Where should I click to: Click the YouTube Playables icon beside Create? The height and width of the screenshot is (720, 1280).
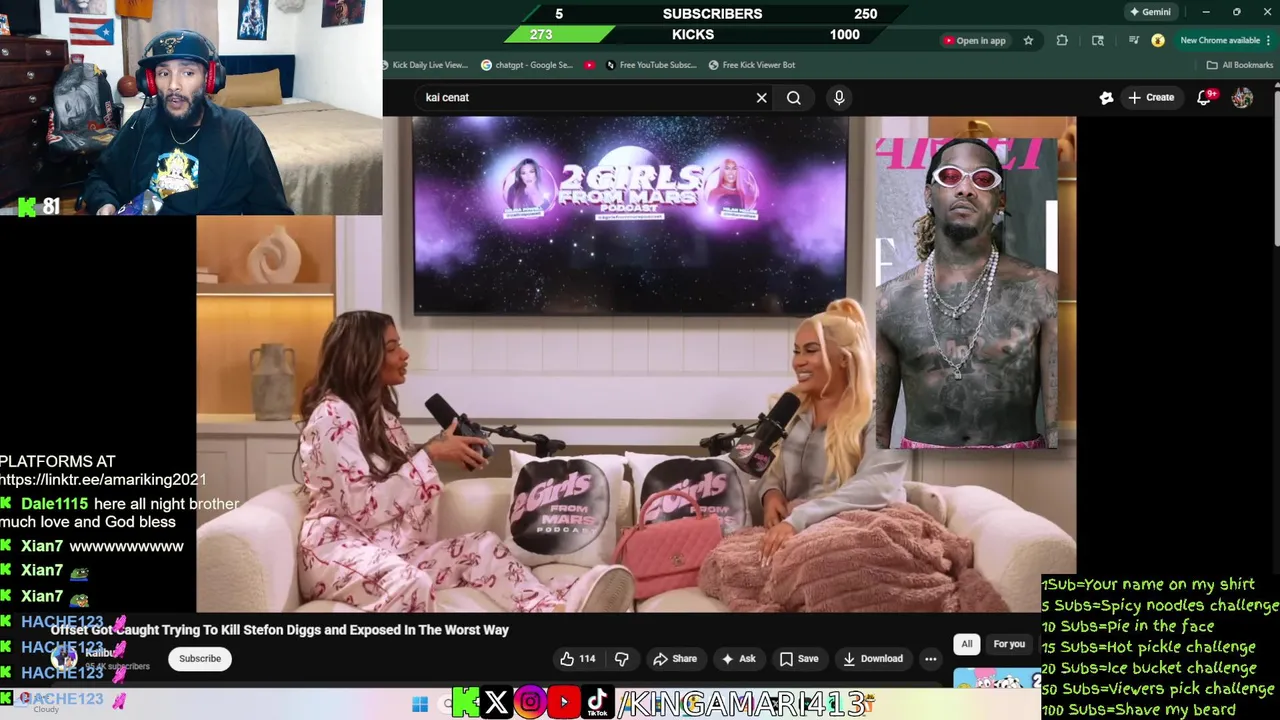1106,97
